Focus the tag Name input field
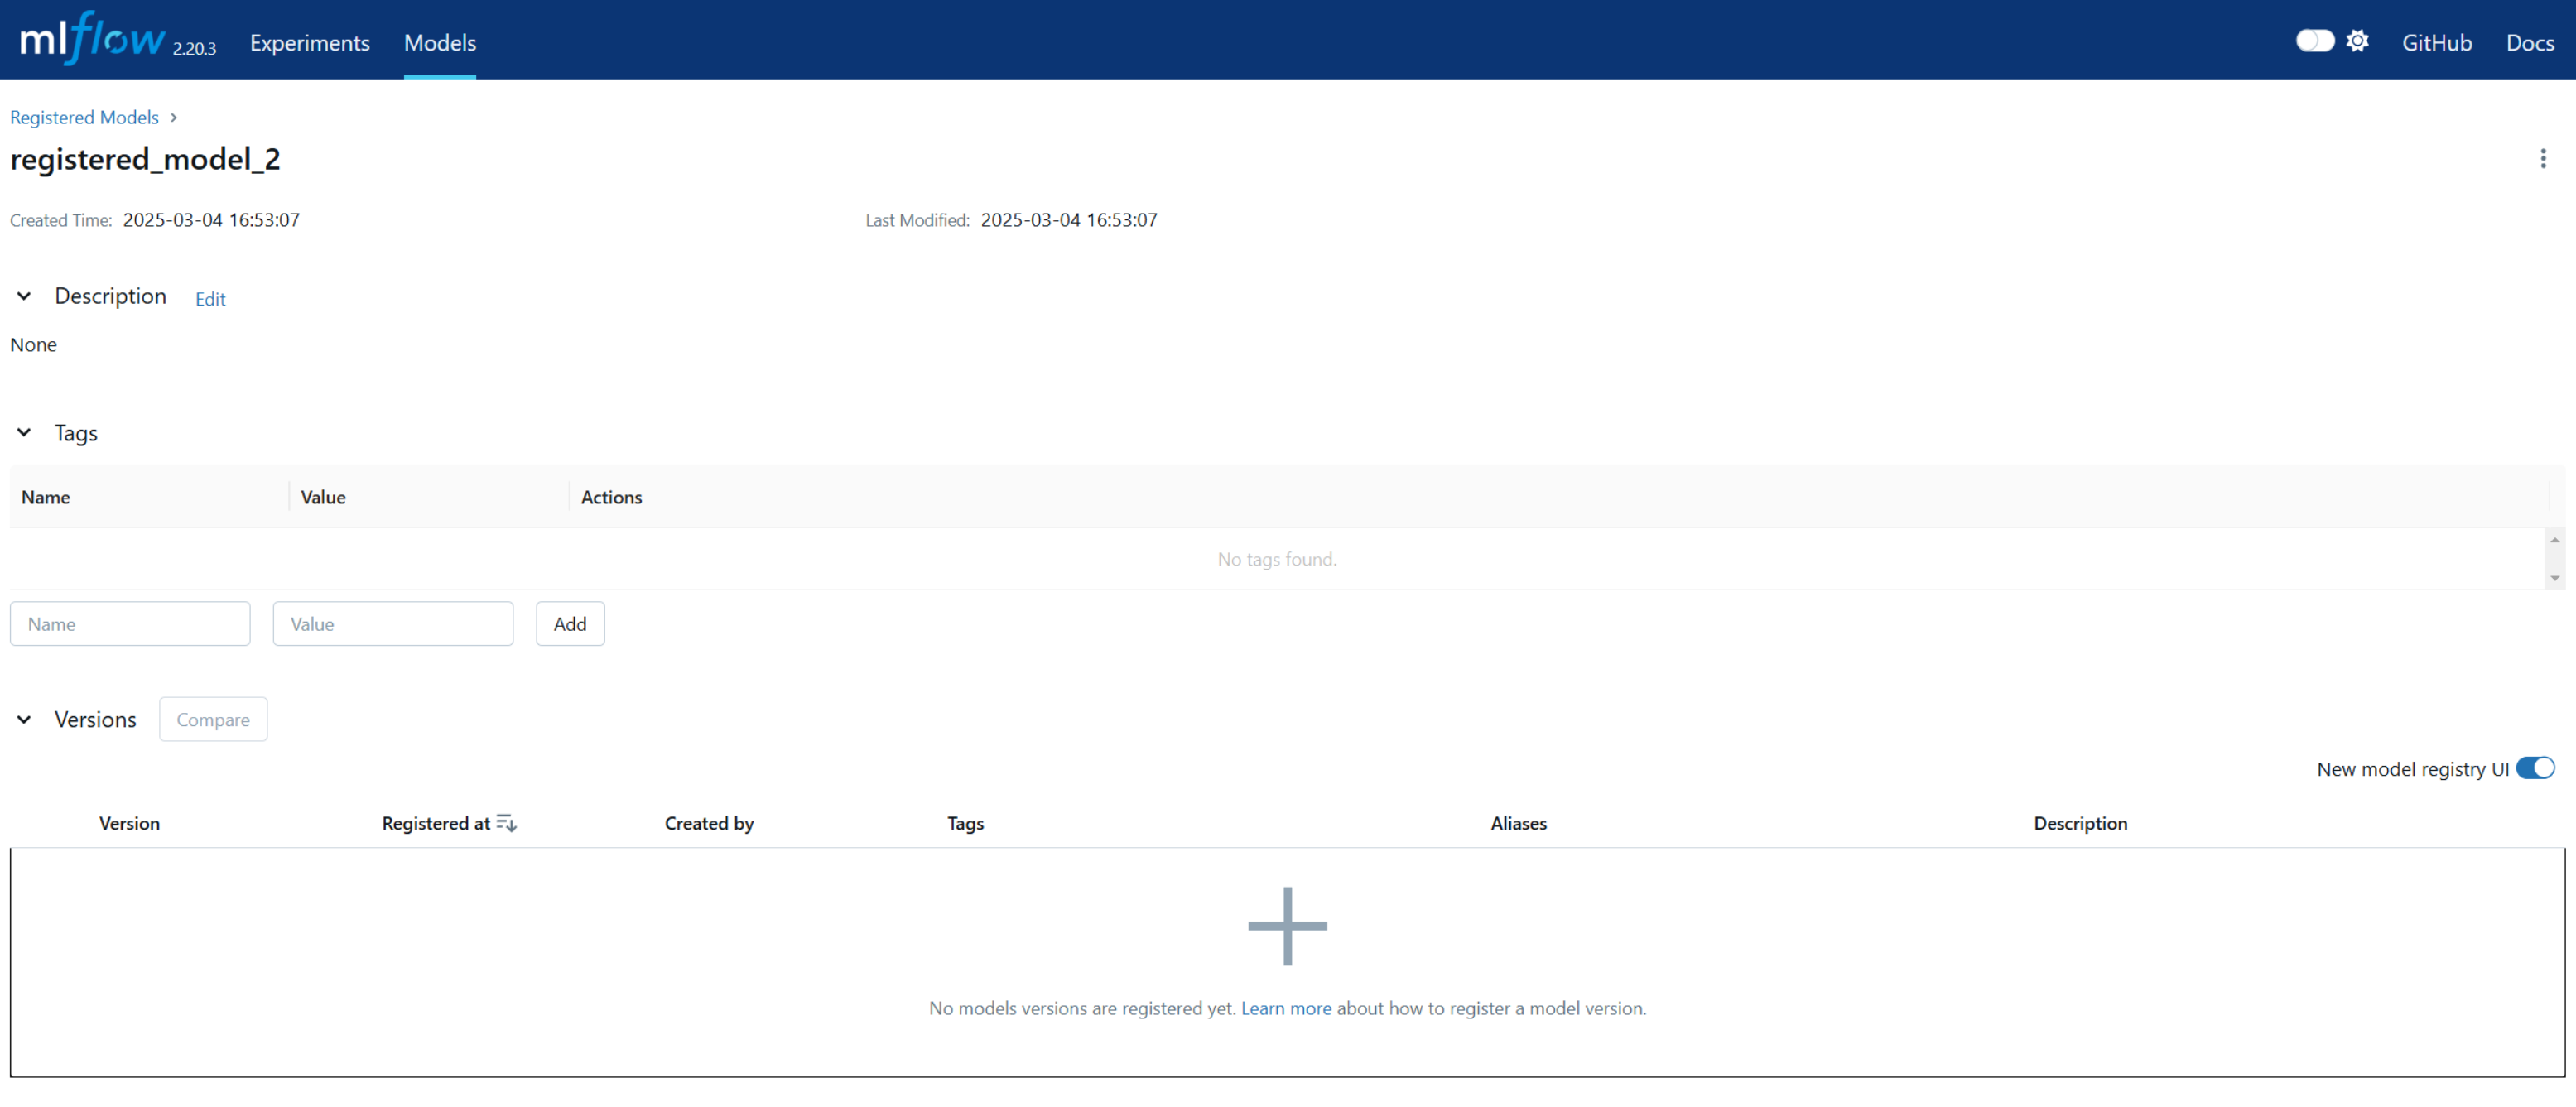2576x1107 pixels. [x=130, y=624]
